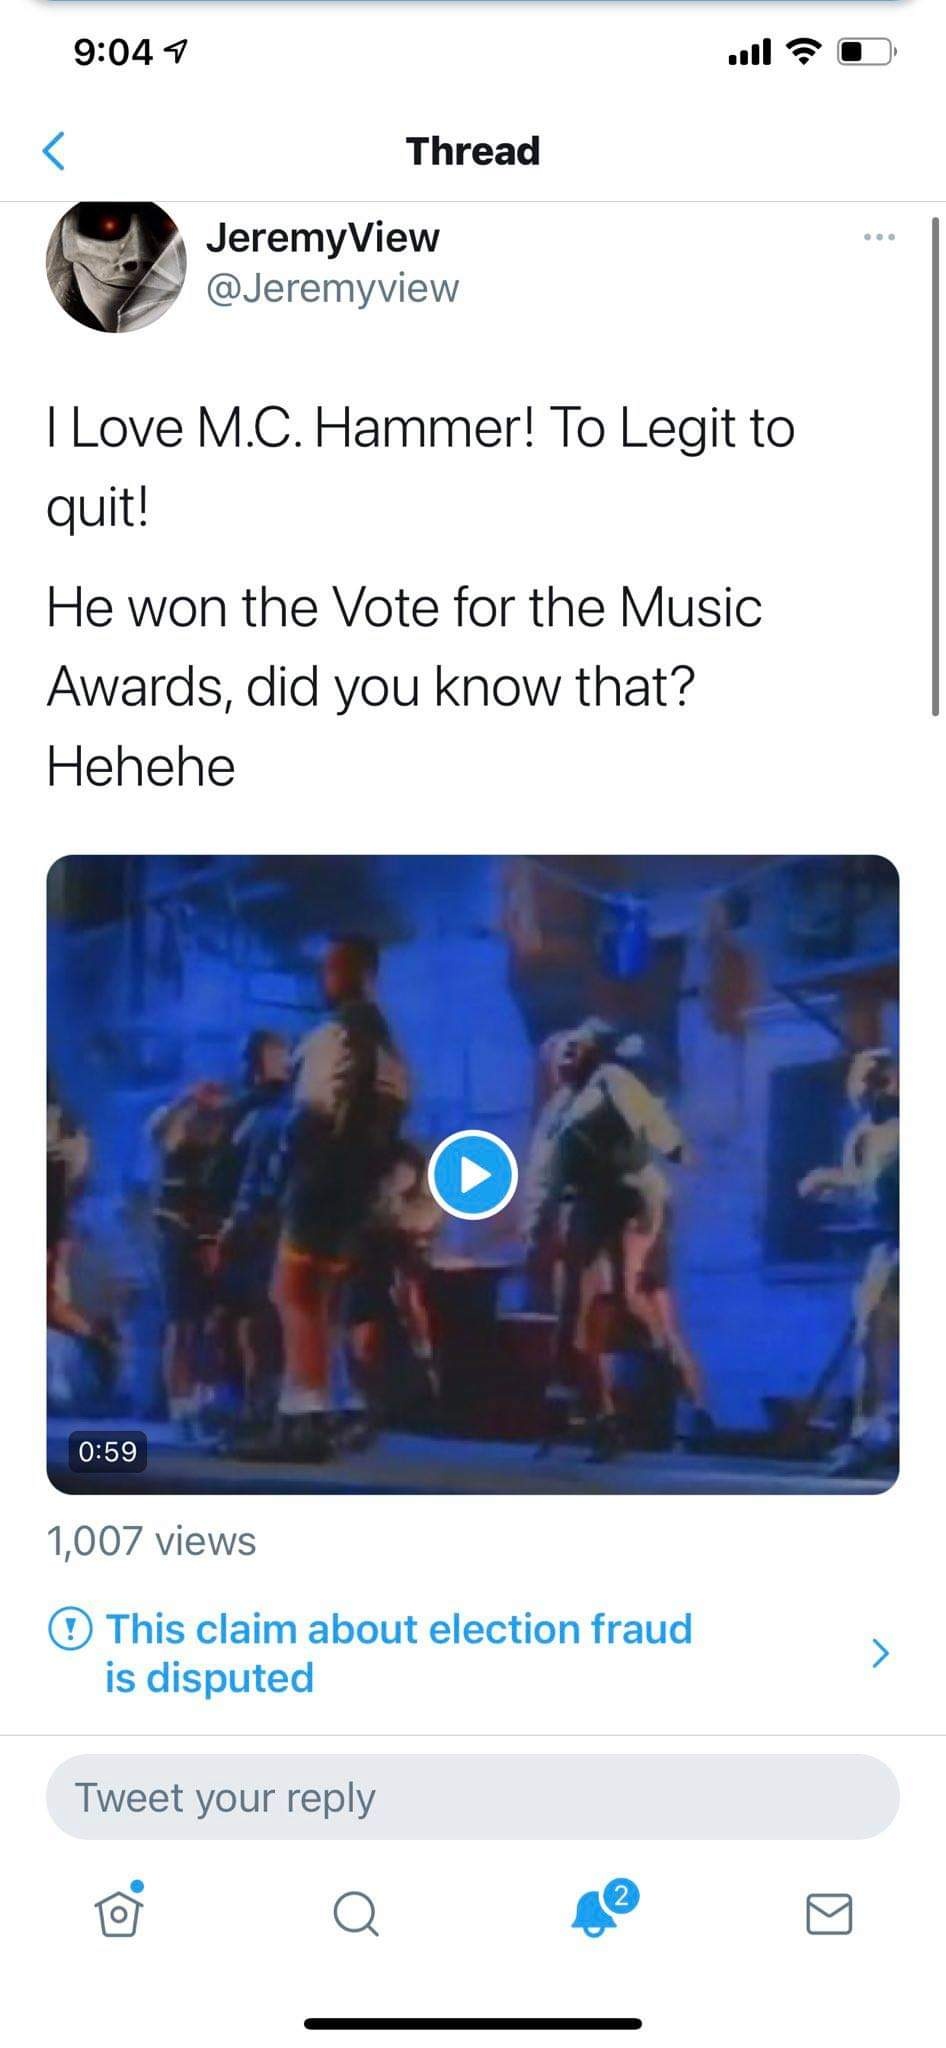Tap the 0:59 video duration badge
The width and height of the screenshot is (946, 2048).
coord(107,1450)
